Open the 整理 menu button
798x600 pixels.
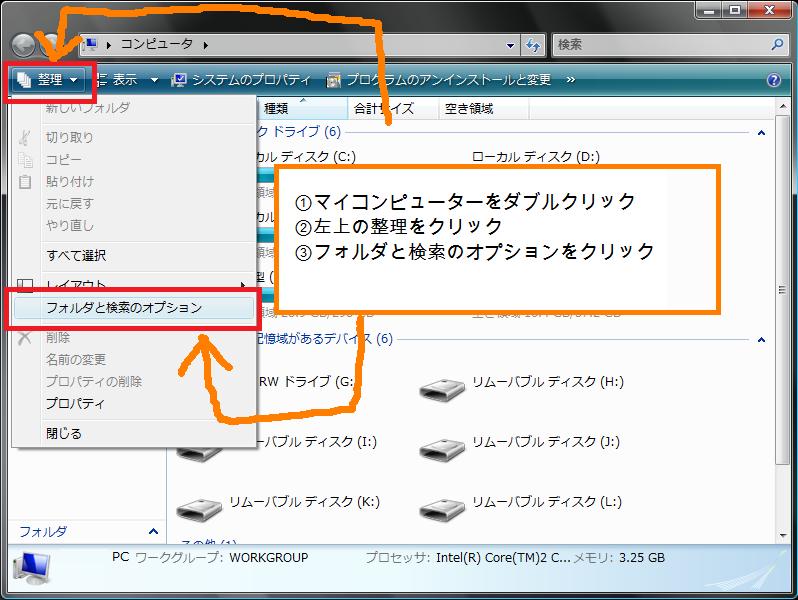(x=48, y=80)
